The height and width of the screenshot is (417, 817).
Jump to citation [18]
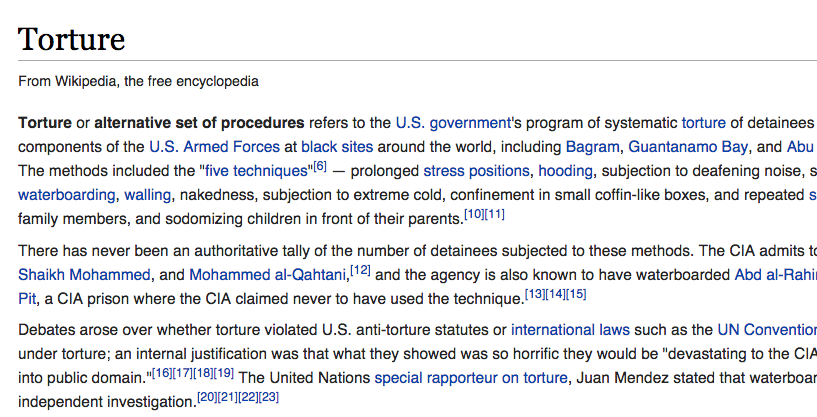pos(203,373)
